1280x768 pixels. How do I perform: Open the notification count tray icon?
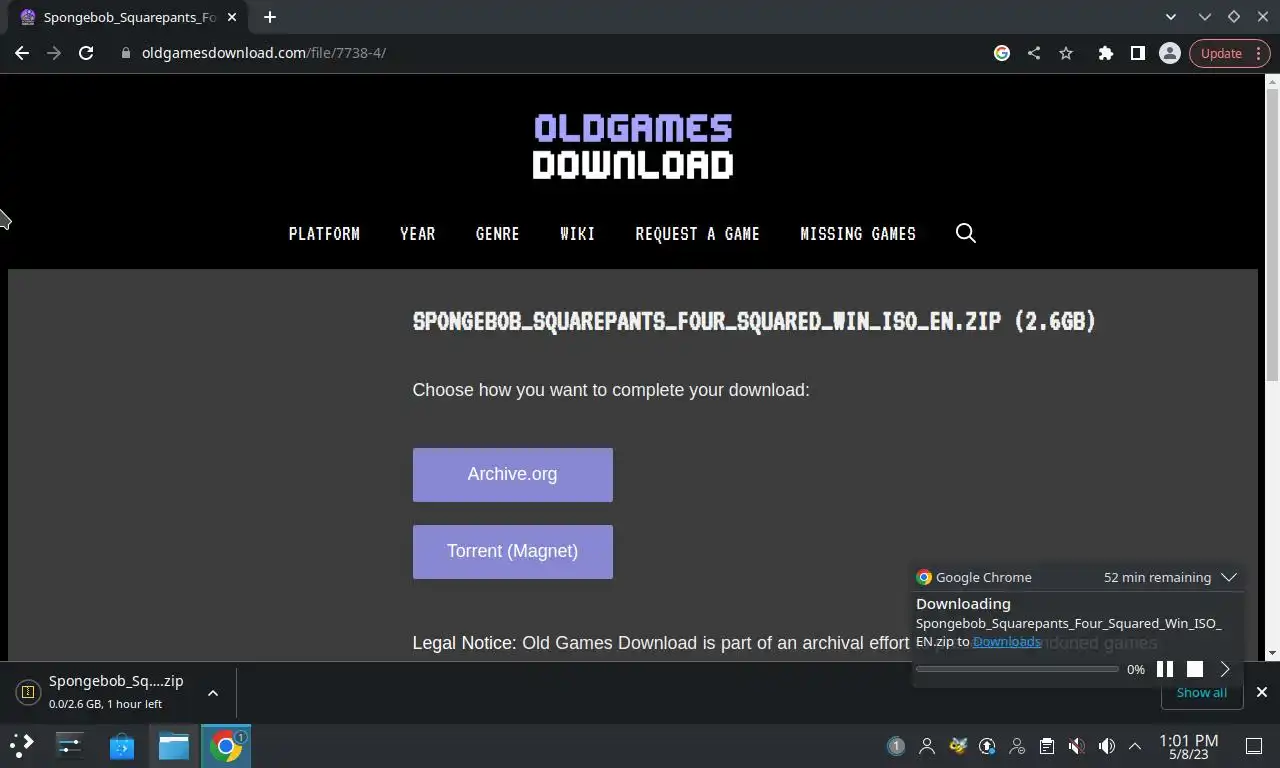(x=896, y=746)
